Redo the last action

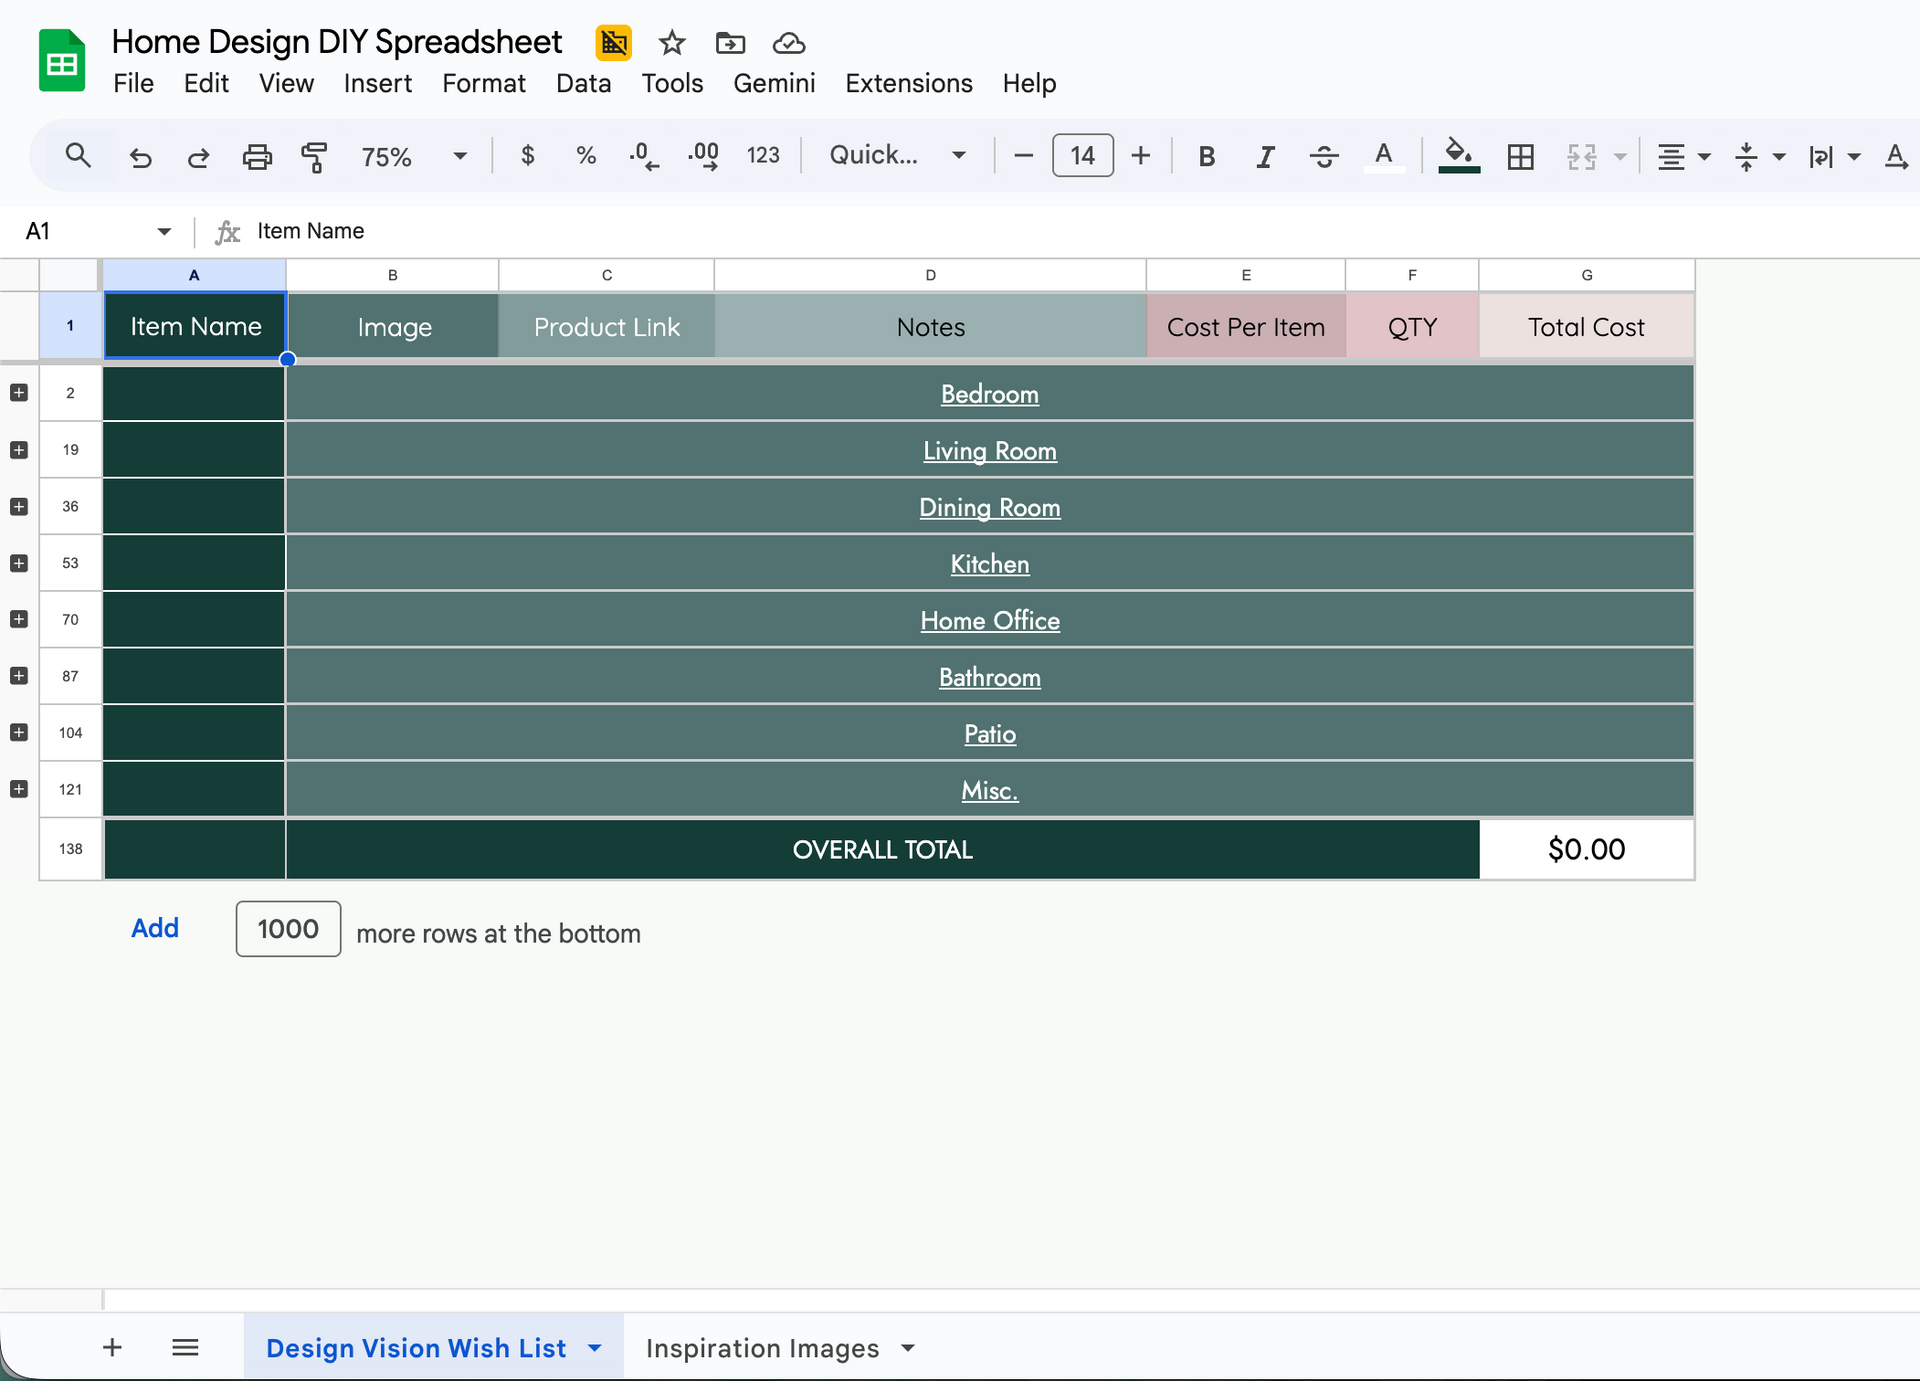pos(198,156)
